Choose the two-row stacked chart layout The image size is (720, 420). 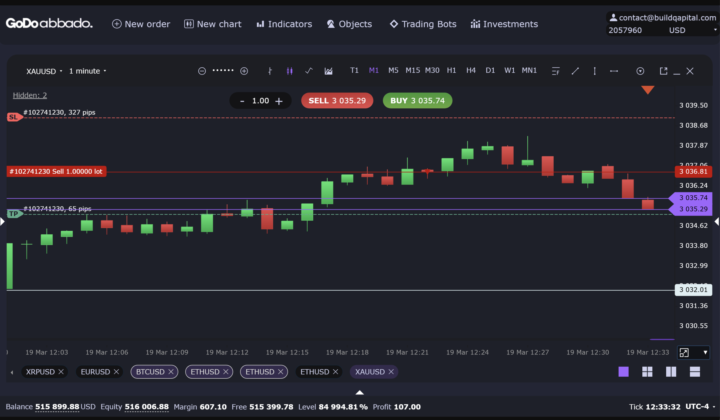point(695,372)
